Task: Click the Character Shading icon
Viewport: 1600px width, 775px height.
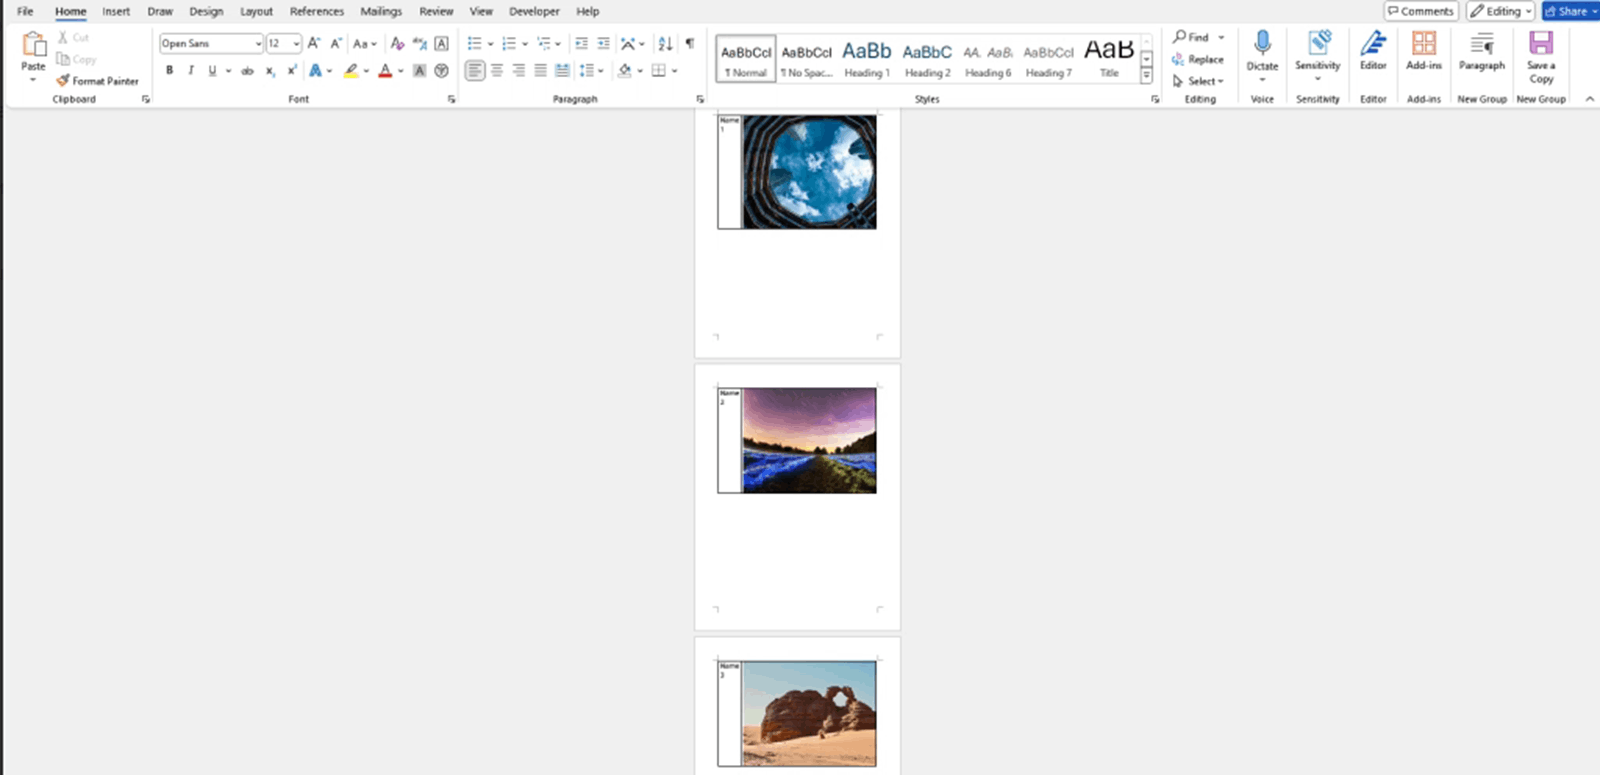Action: 419,71
